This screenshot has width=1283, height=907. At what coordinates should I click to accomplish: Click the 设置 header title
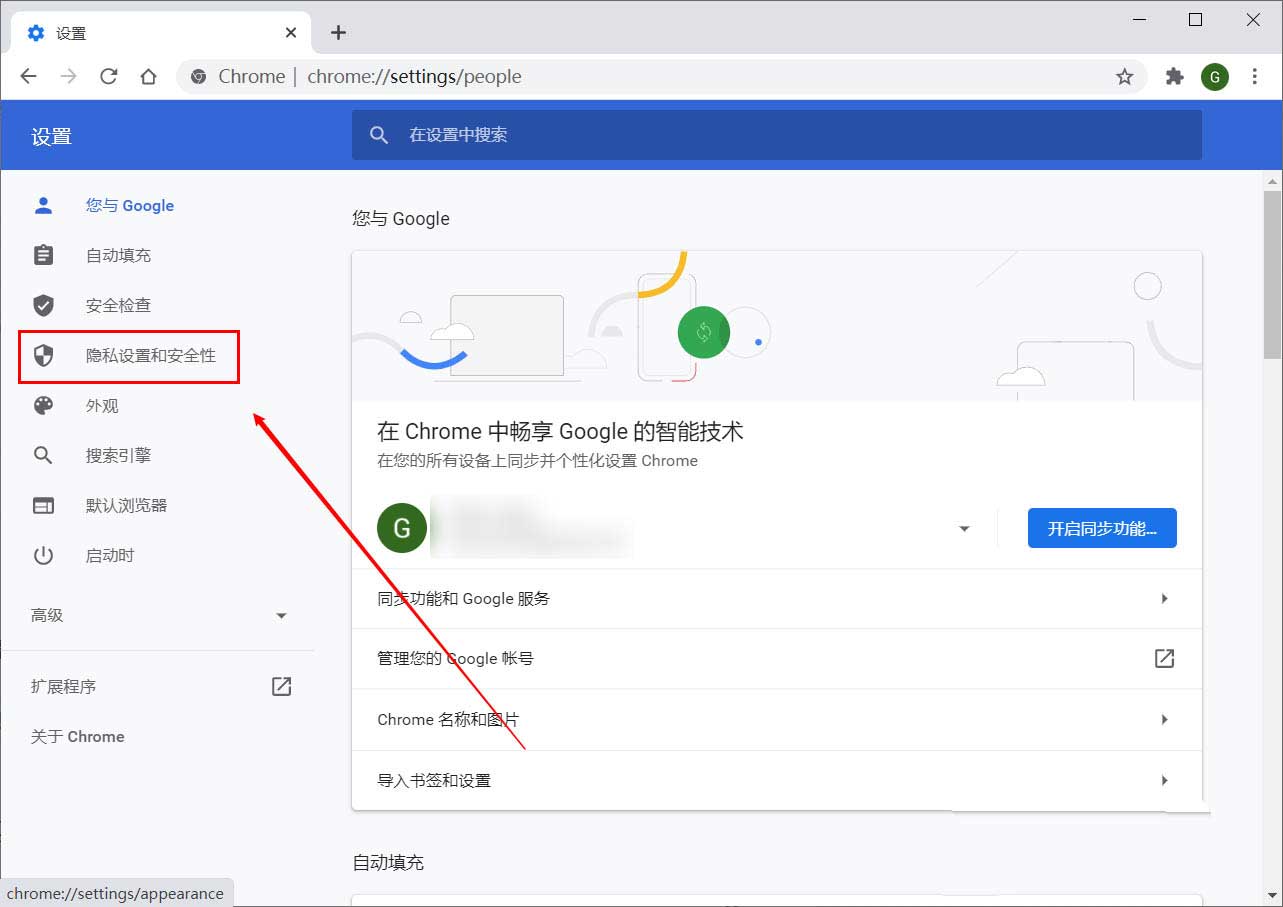click(x=51, y=137)
